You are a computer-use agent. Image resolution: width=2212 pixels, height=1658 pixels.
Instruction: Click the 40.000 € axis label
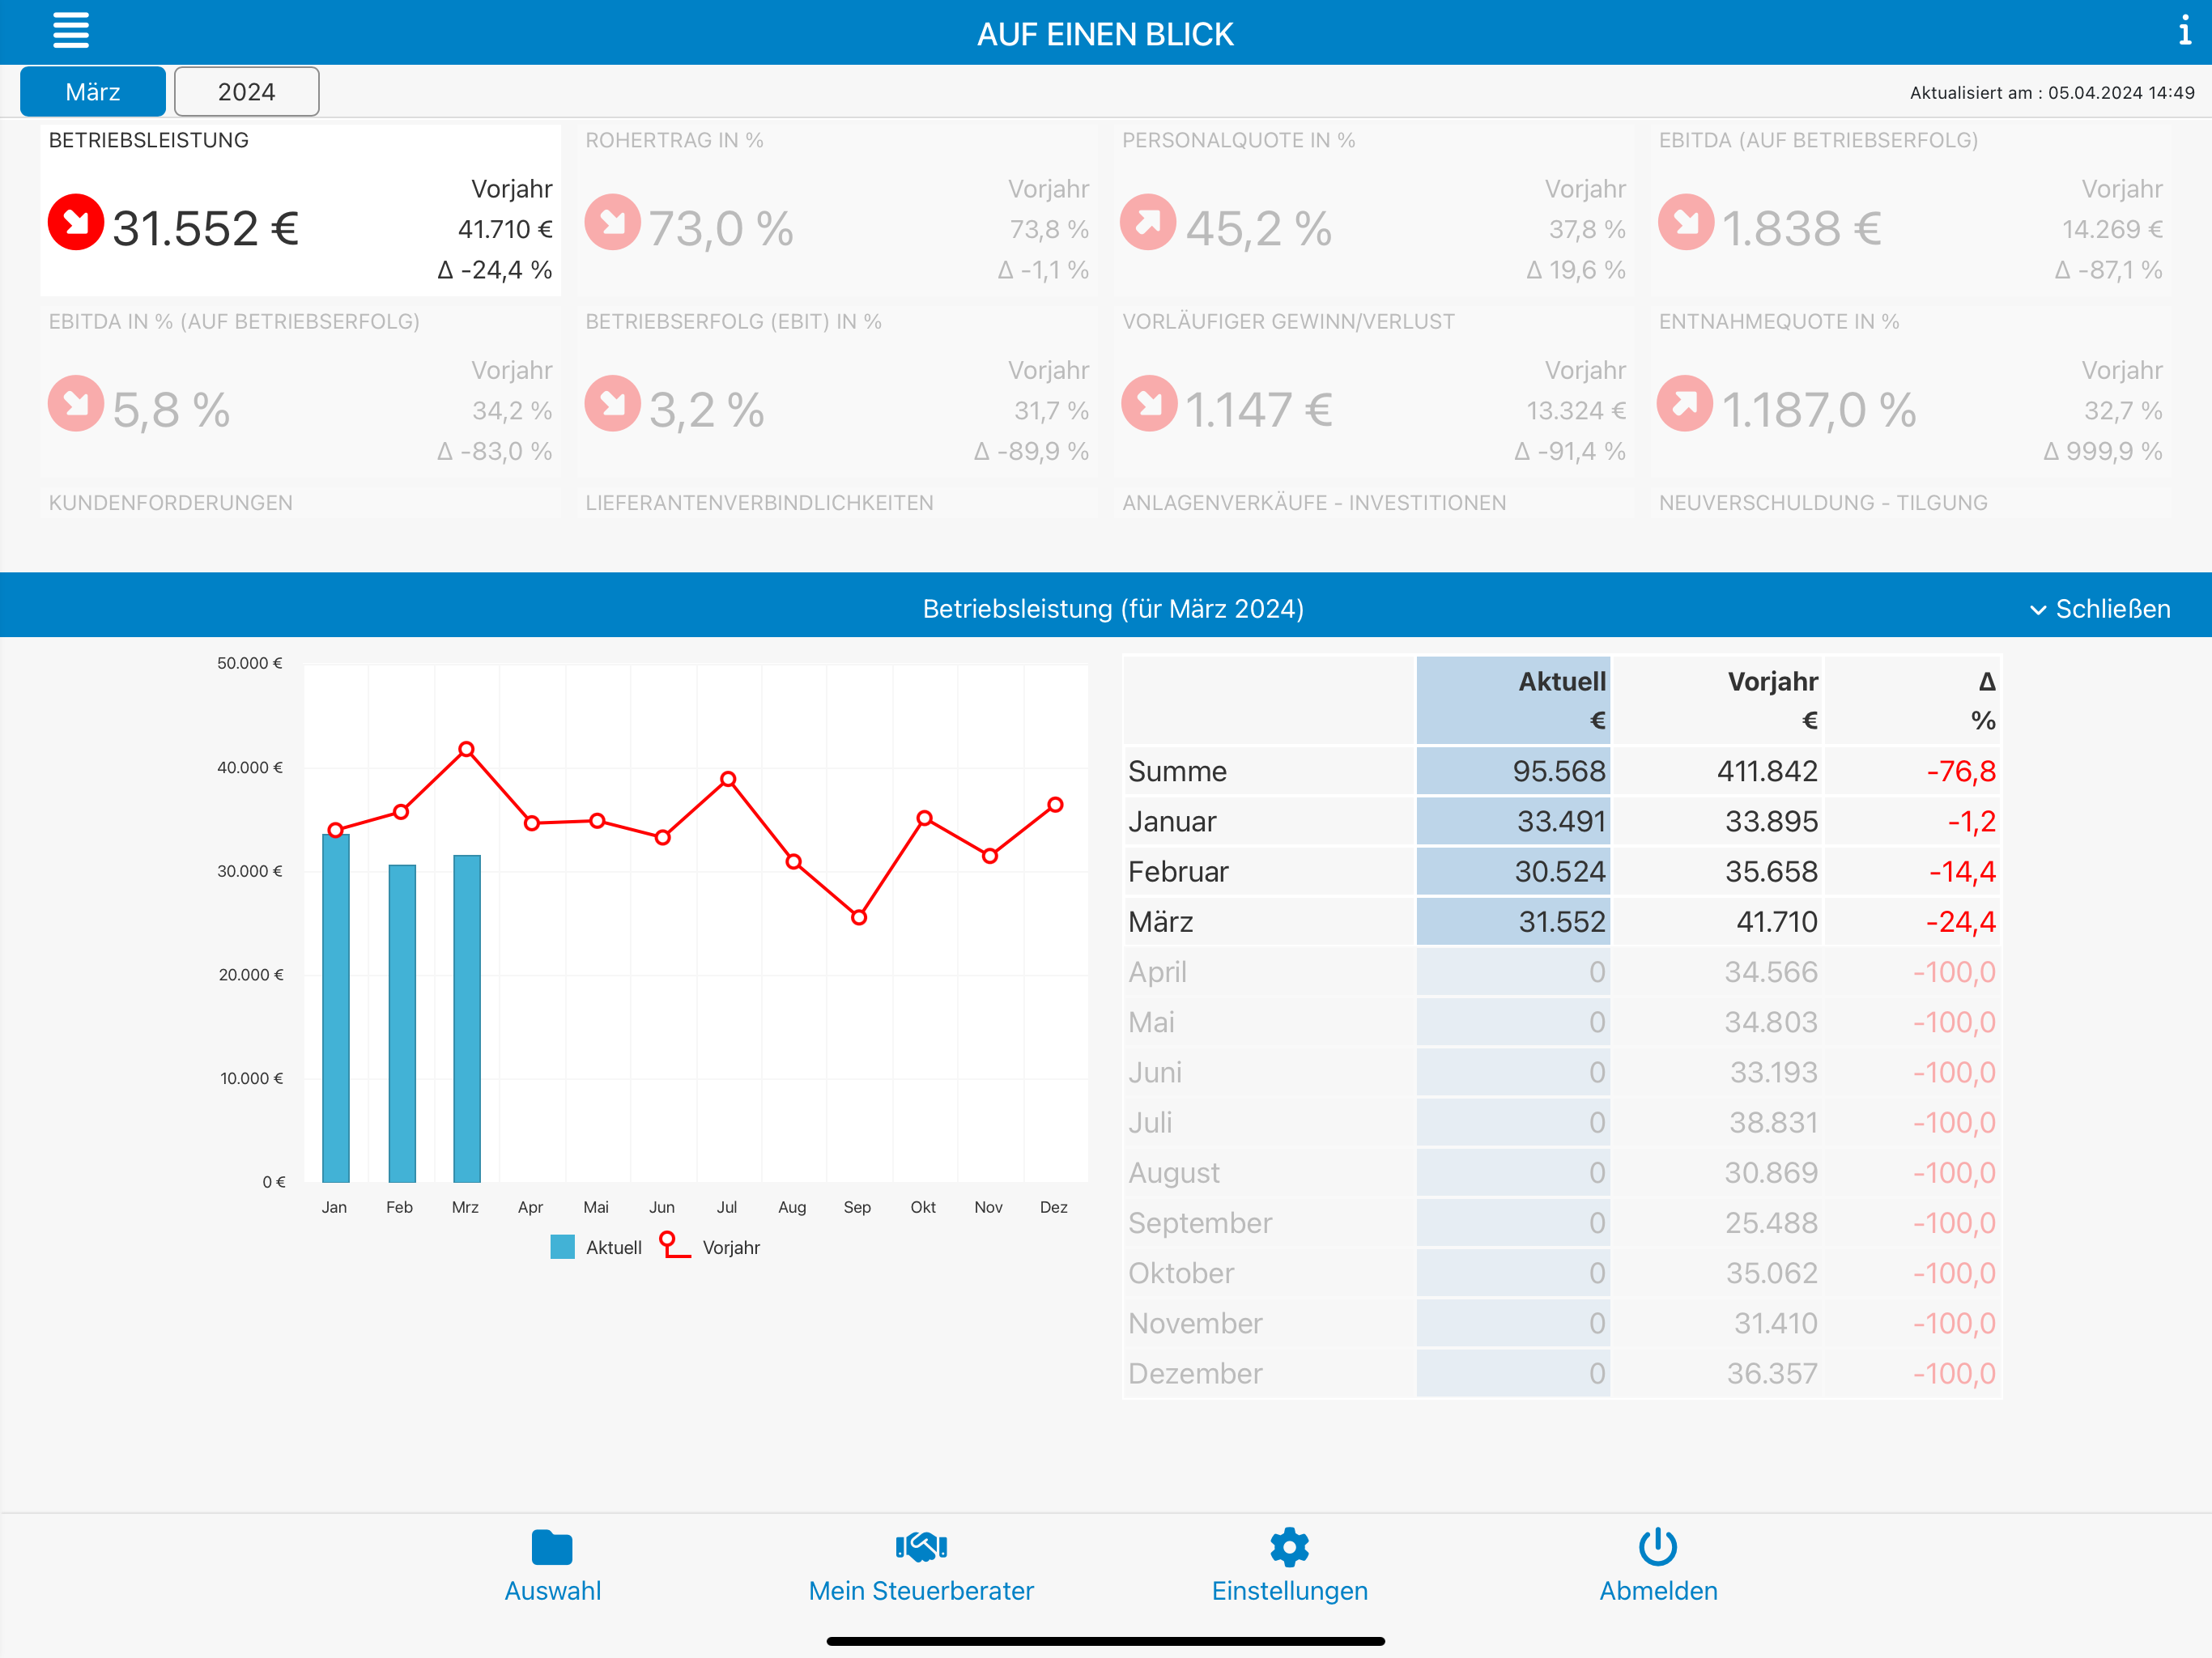pyautogui.click(x=250, y=767)
